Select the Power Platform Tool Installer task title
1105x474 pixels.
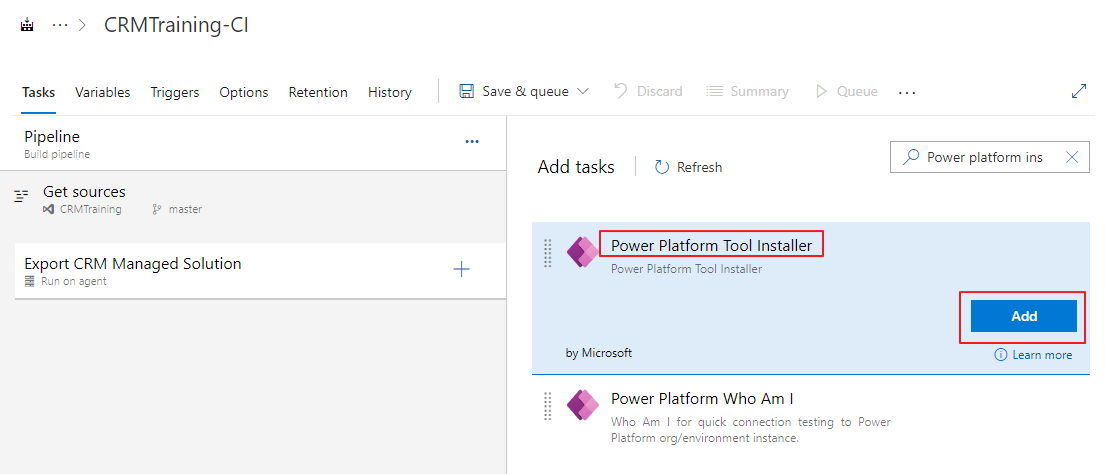[x=712, y=245]
